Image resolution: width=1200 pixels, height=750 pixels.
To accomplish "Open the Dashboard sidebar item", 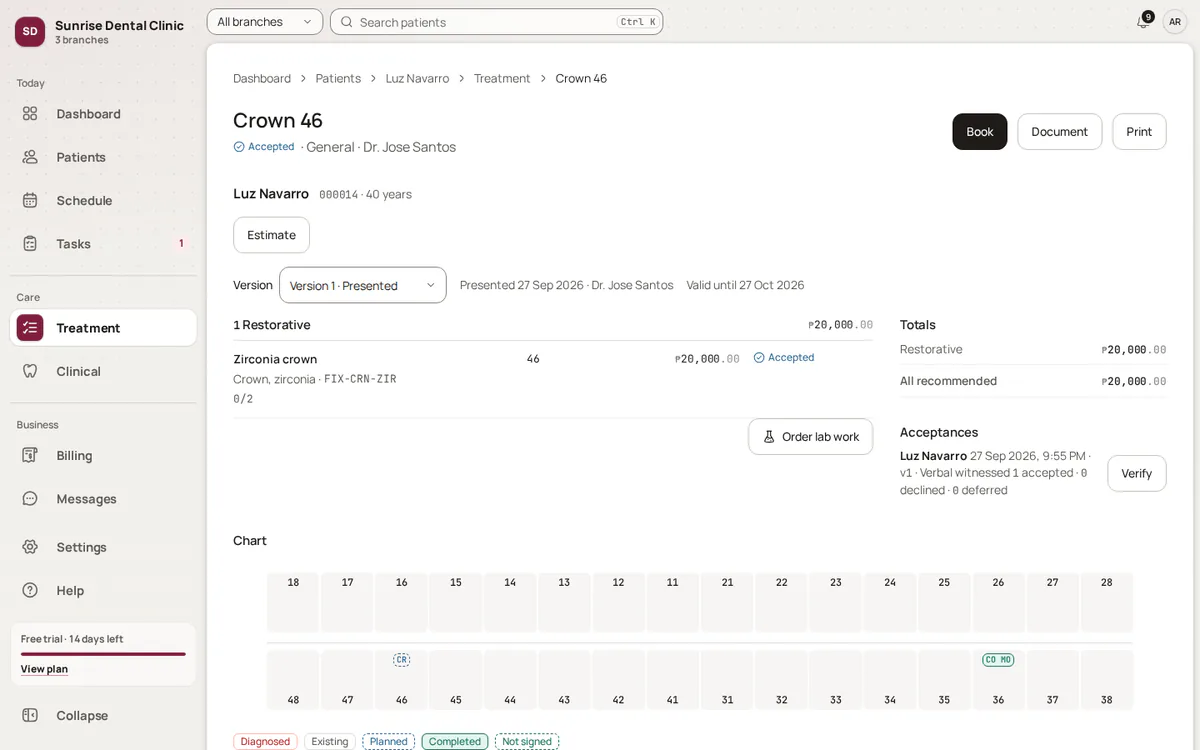I will 103,114.
